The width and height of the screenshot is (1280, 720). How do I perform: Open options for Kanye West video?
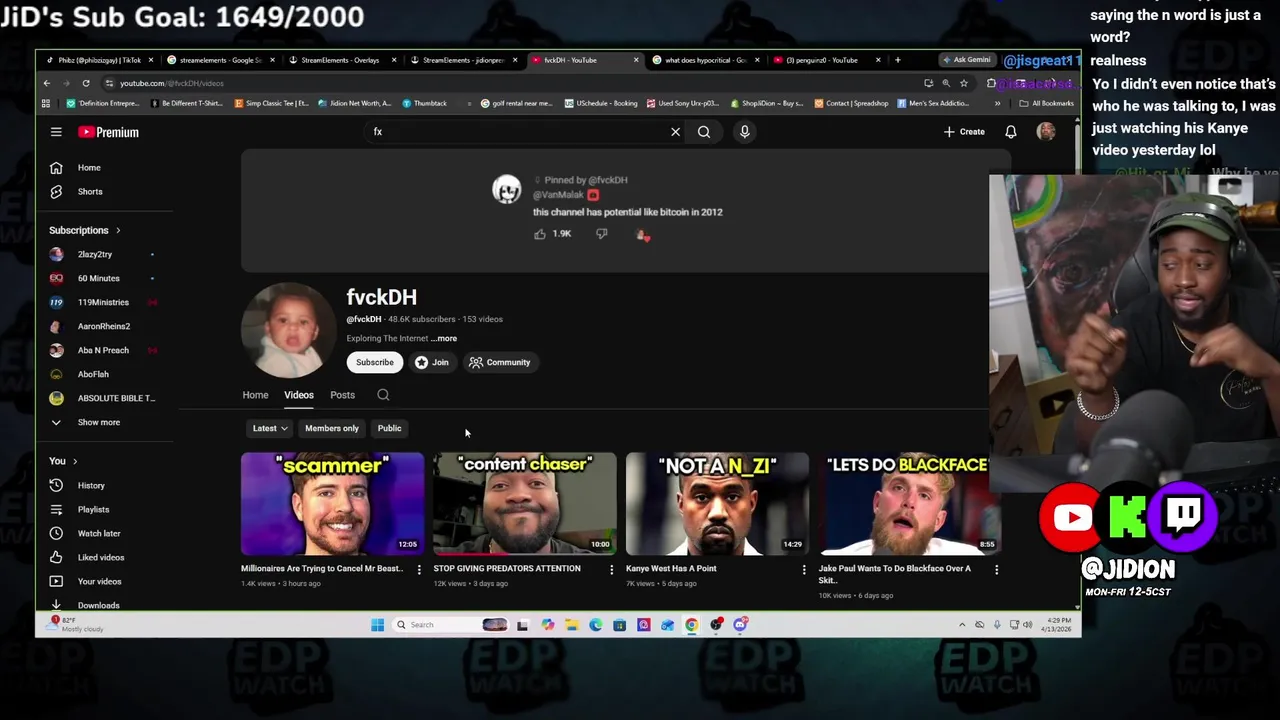804,569
